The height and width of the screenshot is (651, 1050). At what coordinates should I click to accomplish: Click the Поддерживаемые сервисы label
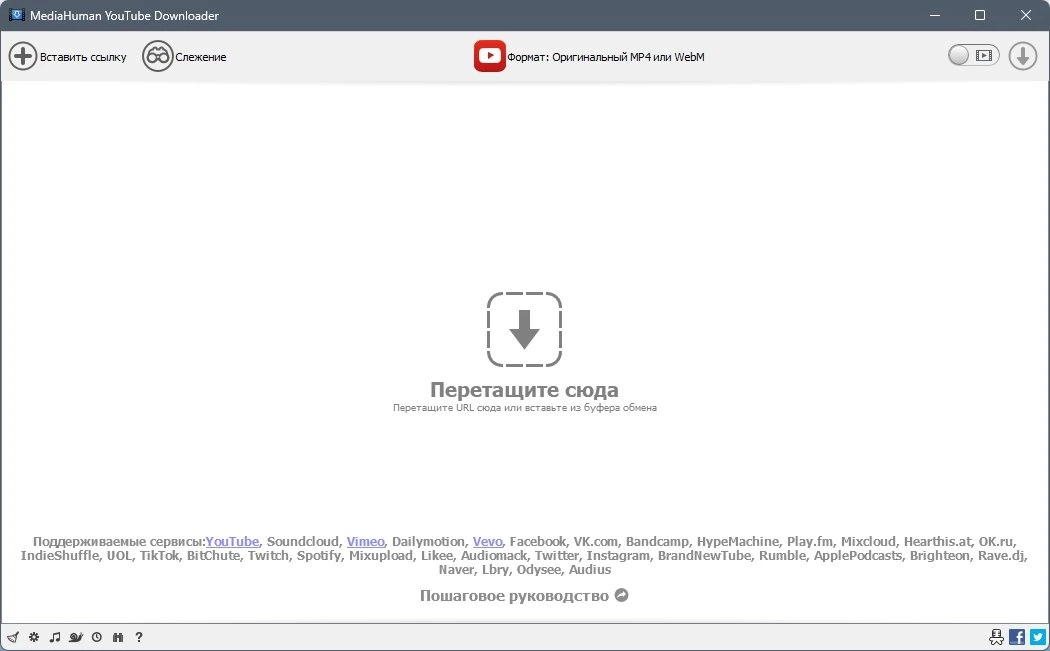[x=119, y=541]
